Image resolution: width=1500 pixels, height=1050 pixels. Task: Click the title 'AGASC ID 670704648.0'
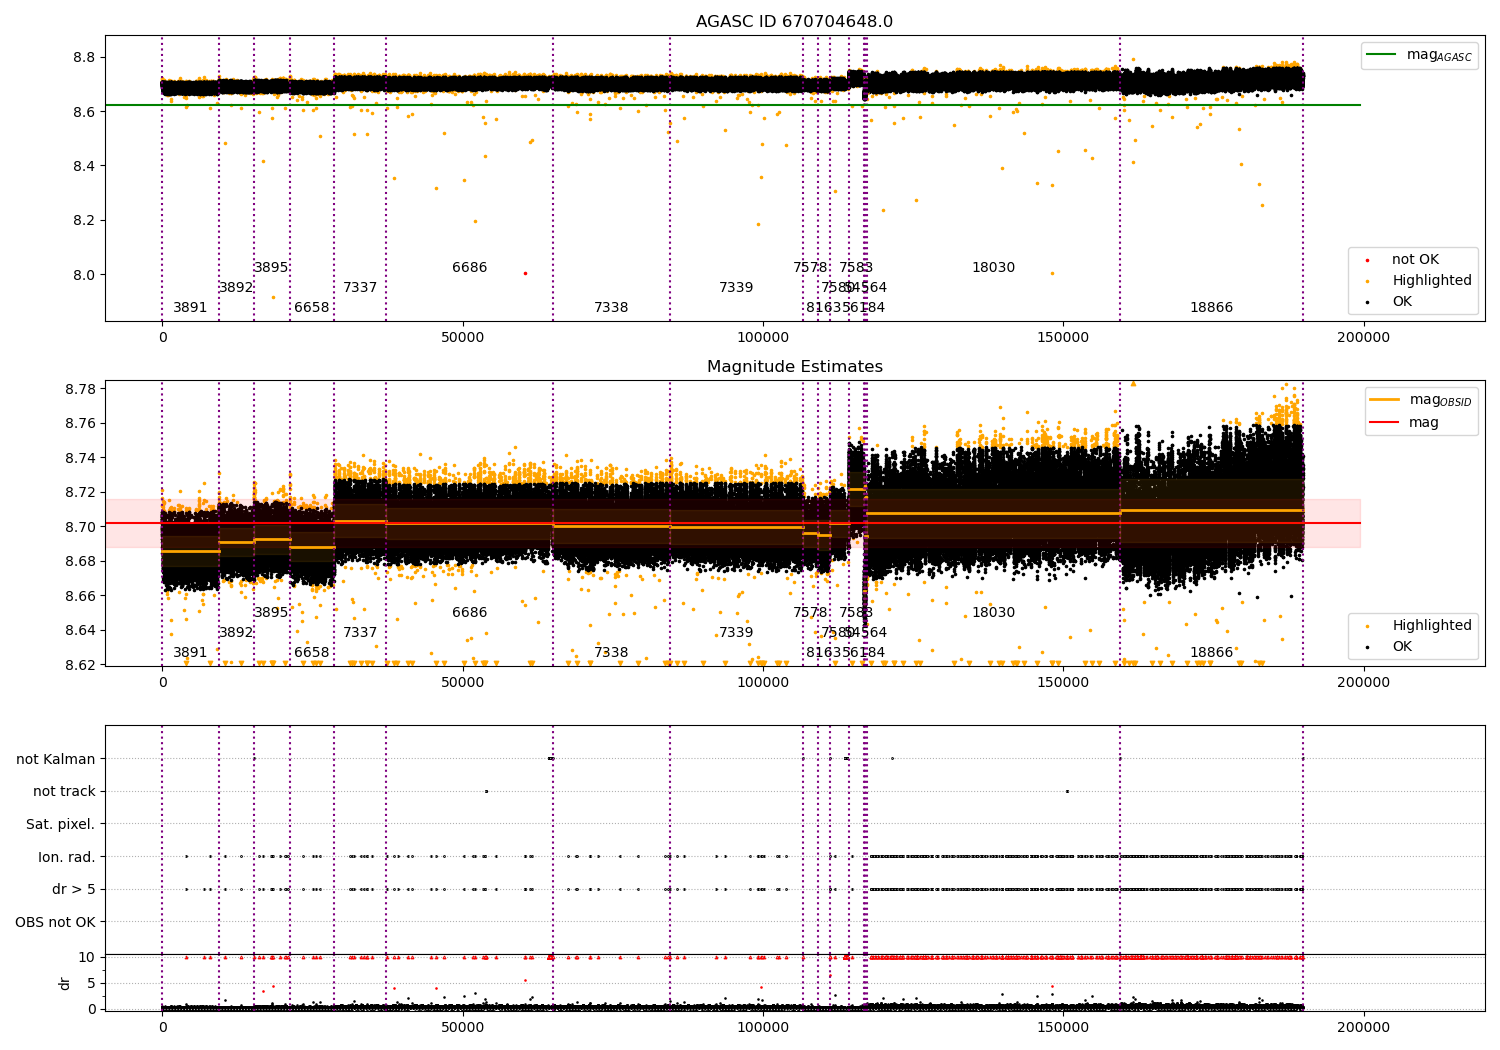point(794,22)
